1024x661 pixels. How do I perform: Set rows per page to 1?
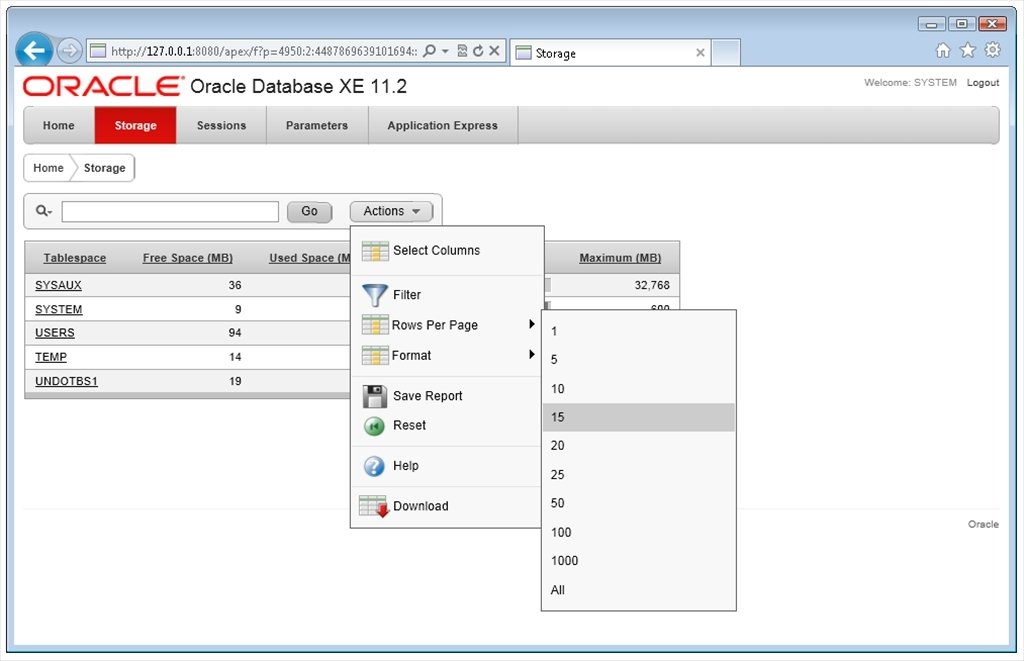coord(639,331)
